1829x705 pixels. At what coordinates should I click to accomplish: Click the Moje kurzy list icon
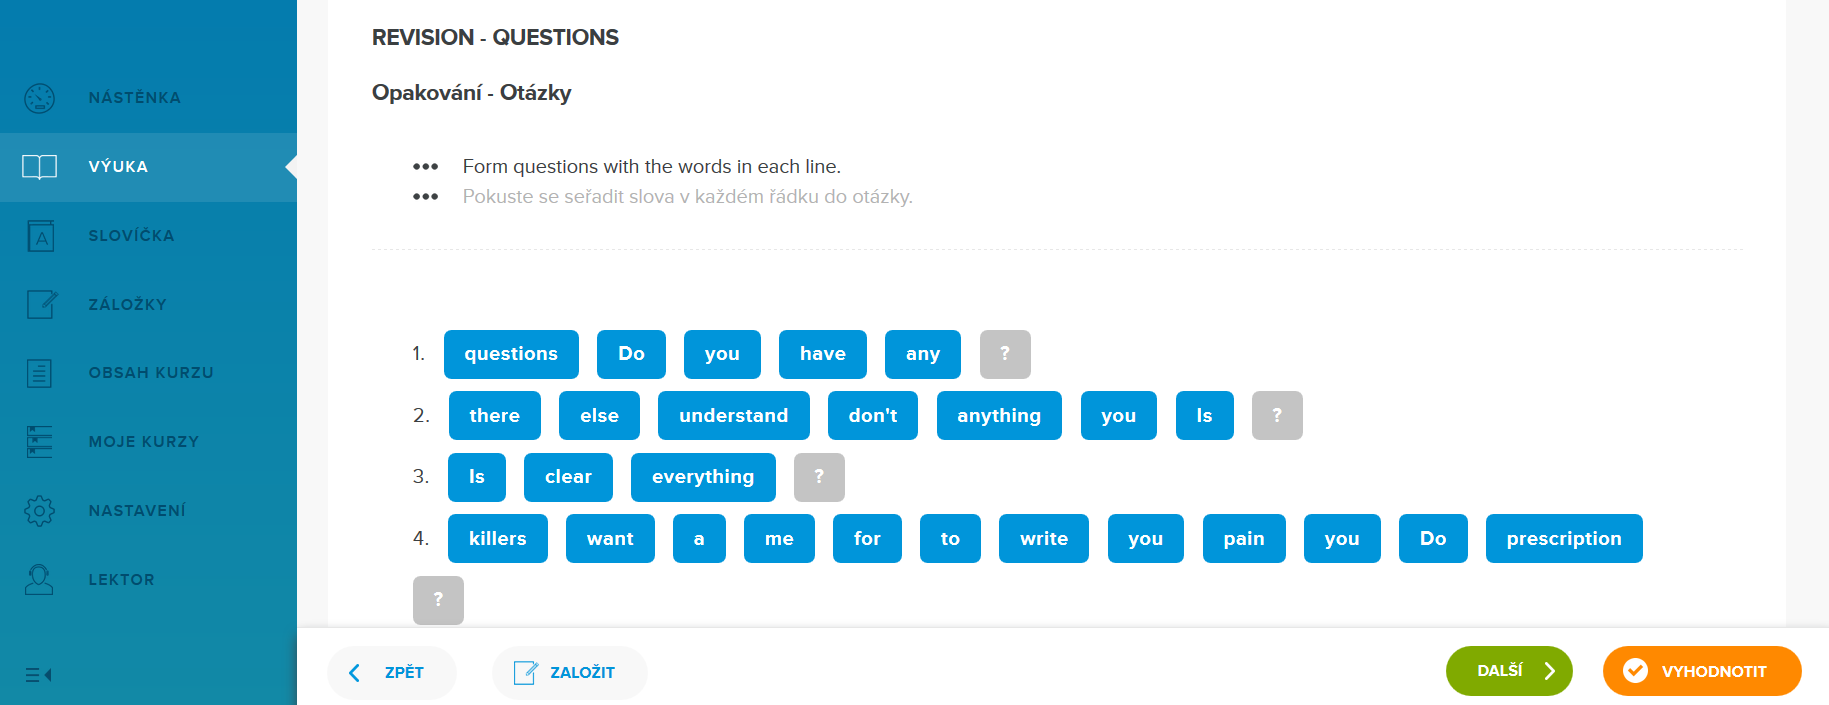click(x=40, y=441)
